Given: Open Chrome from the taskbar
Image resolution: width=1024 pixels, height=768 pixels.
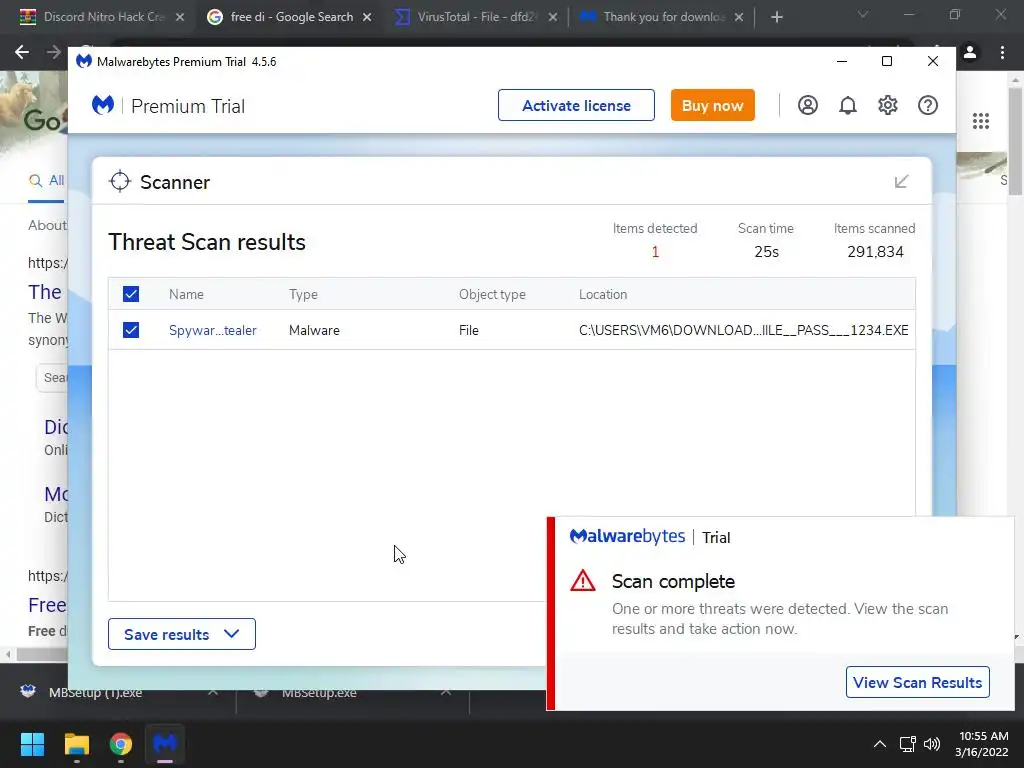Looking at the screenshot, I should 121,744.
